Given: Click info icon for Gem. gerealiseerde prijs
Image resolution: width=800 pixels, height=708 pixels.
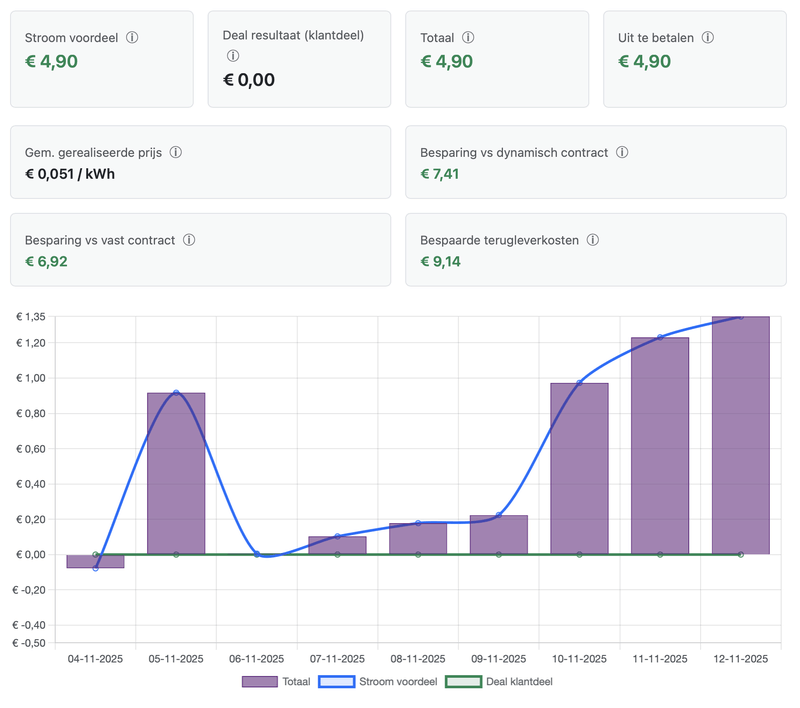Looking at the screenshot, I should [176, 153].
